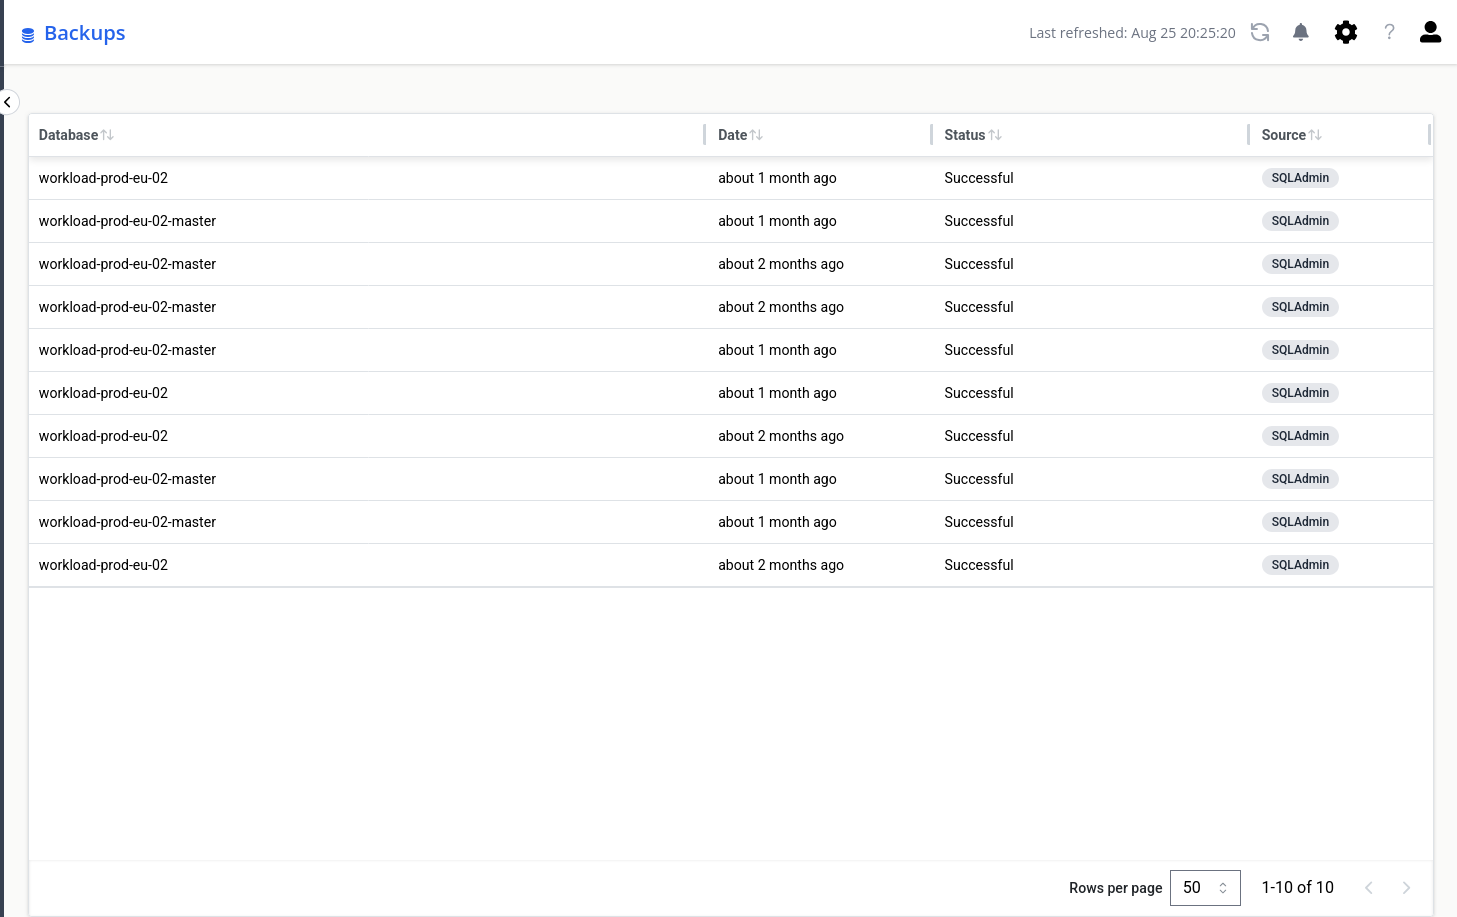The height and width of the screenshot is (917, 1457).
Task: Open the notifications bell
Action: pos(1300,33)
